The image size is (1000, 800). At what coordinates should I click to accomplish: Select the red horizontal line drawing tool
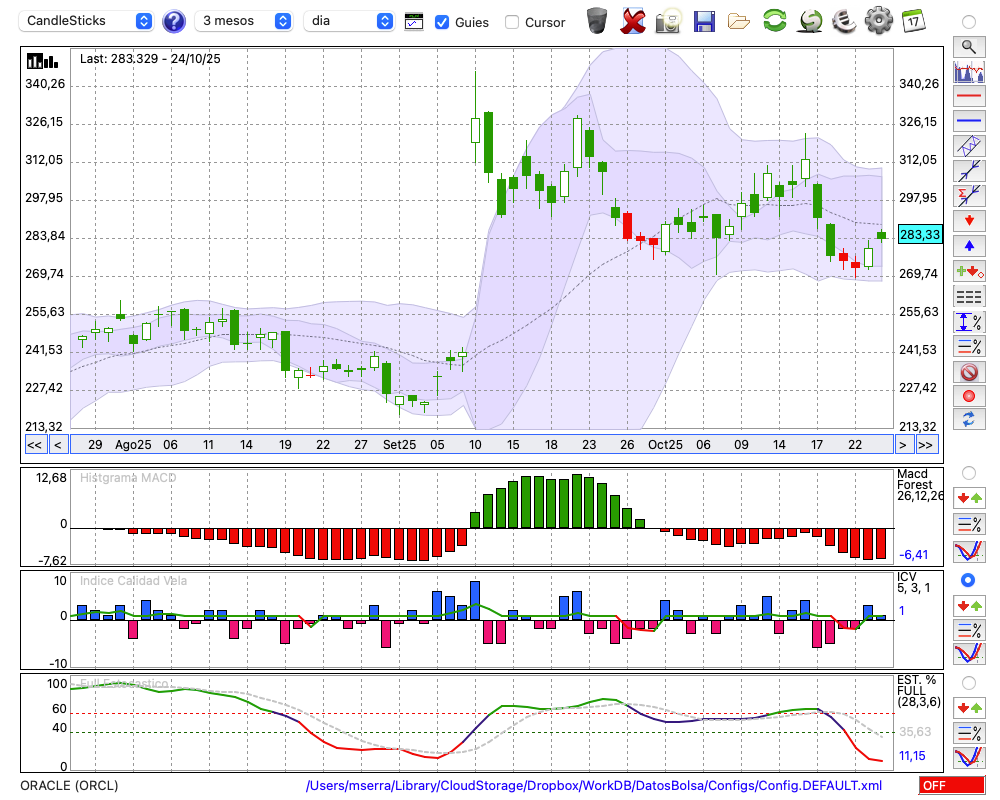(x=968, y=96)
